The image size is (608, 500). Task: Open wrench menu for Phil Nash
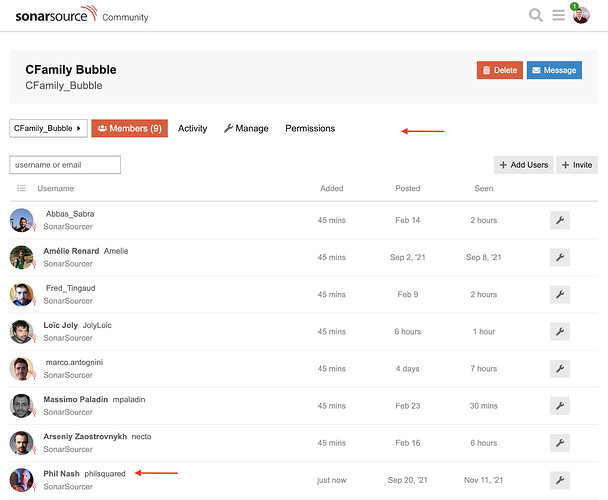(x=560, y=480)
